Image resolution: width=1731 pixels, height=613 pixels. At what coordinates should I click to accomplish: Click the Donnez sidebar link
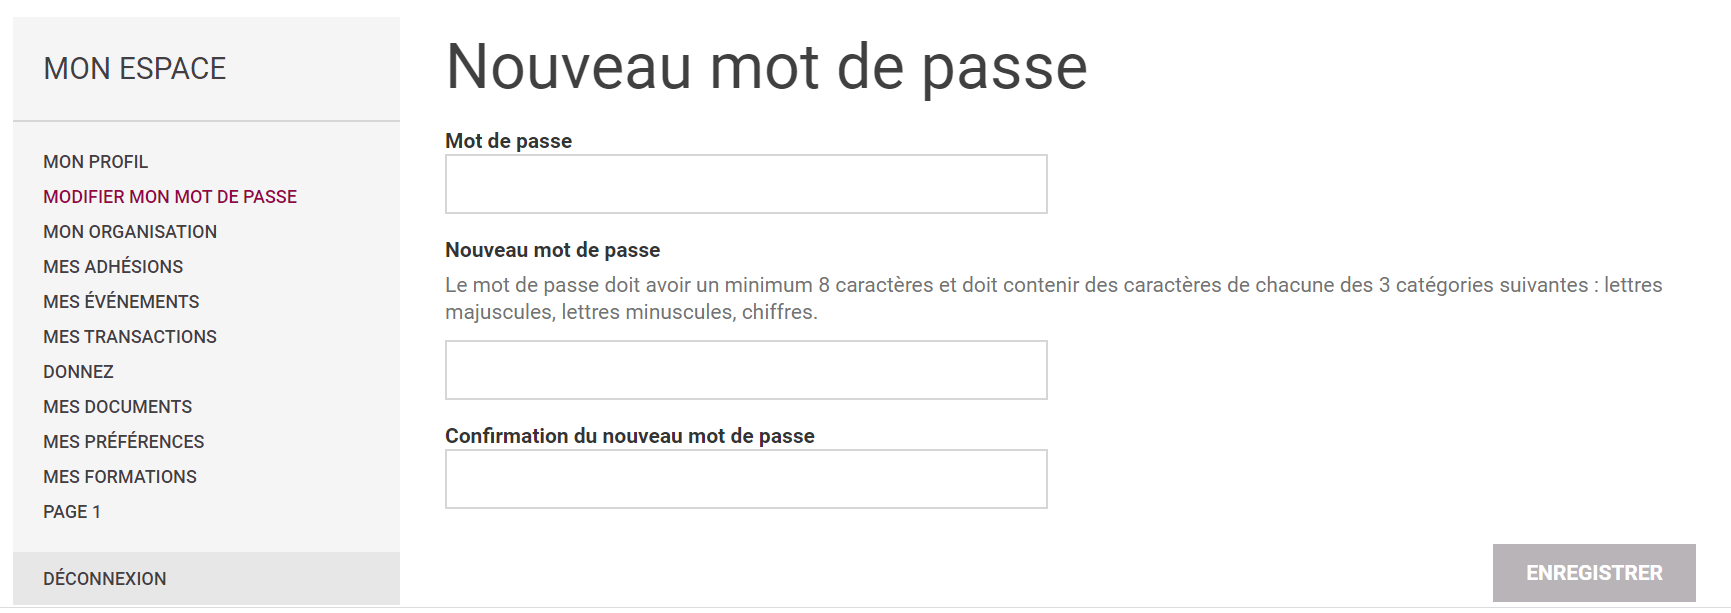click(78, 372)
